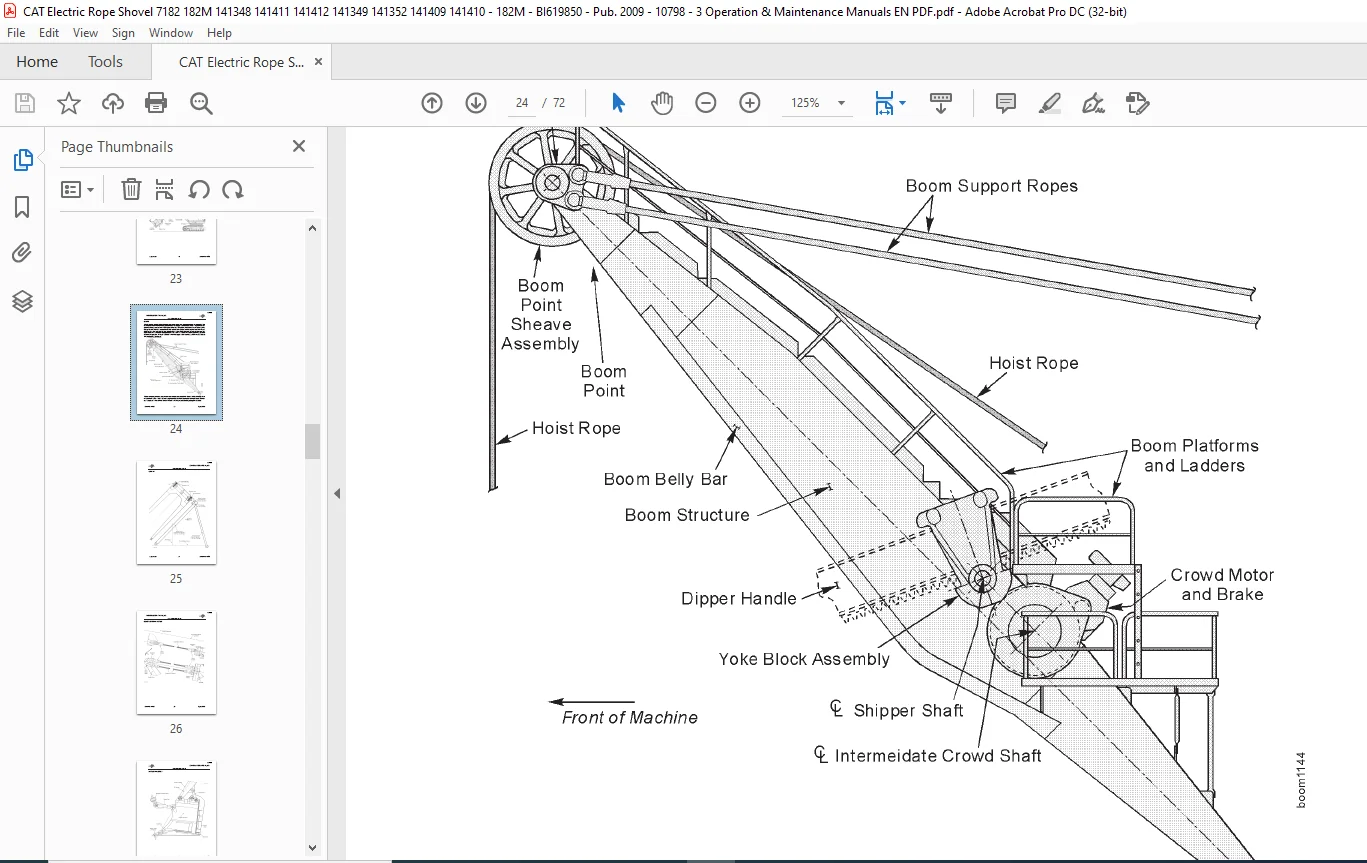Switch to the Home tab

[x=37, y=62]
